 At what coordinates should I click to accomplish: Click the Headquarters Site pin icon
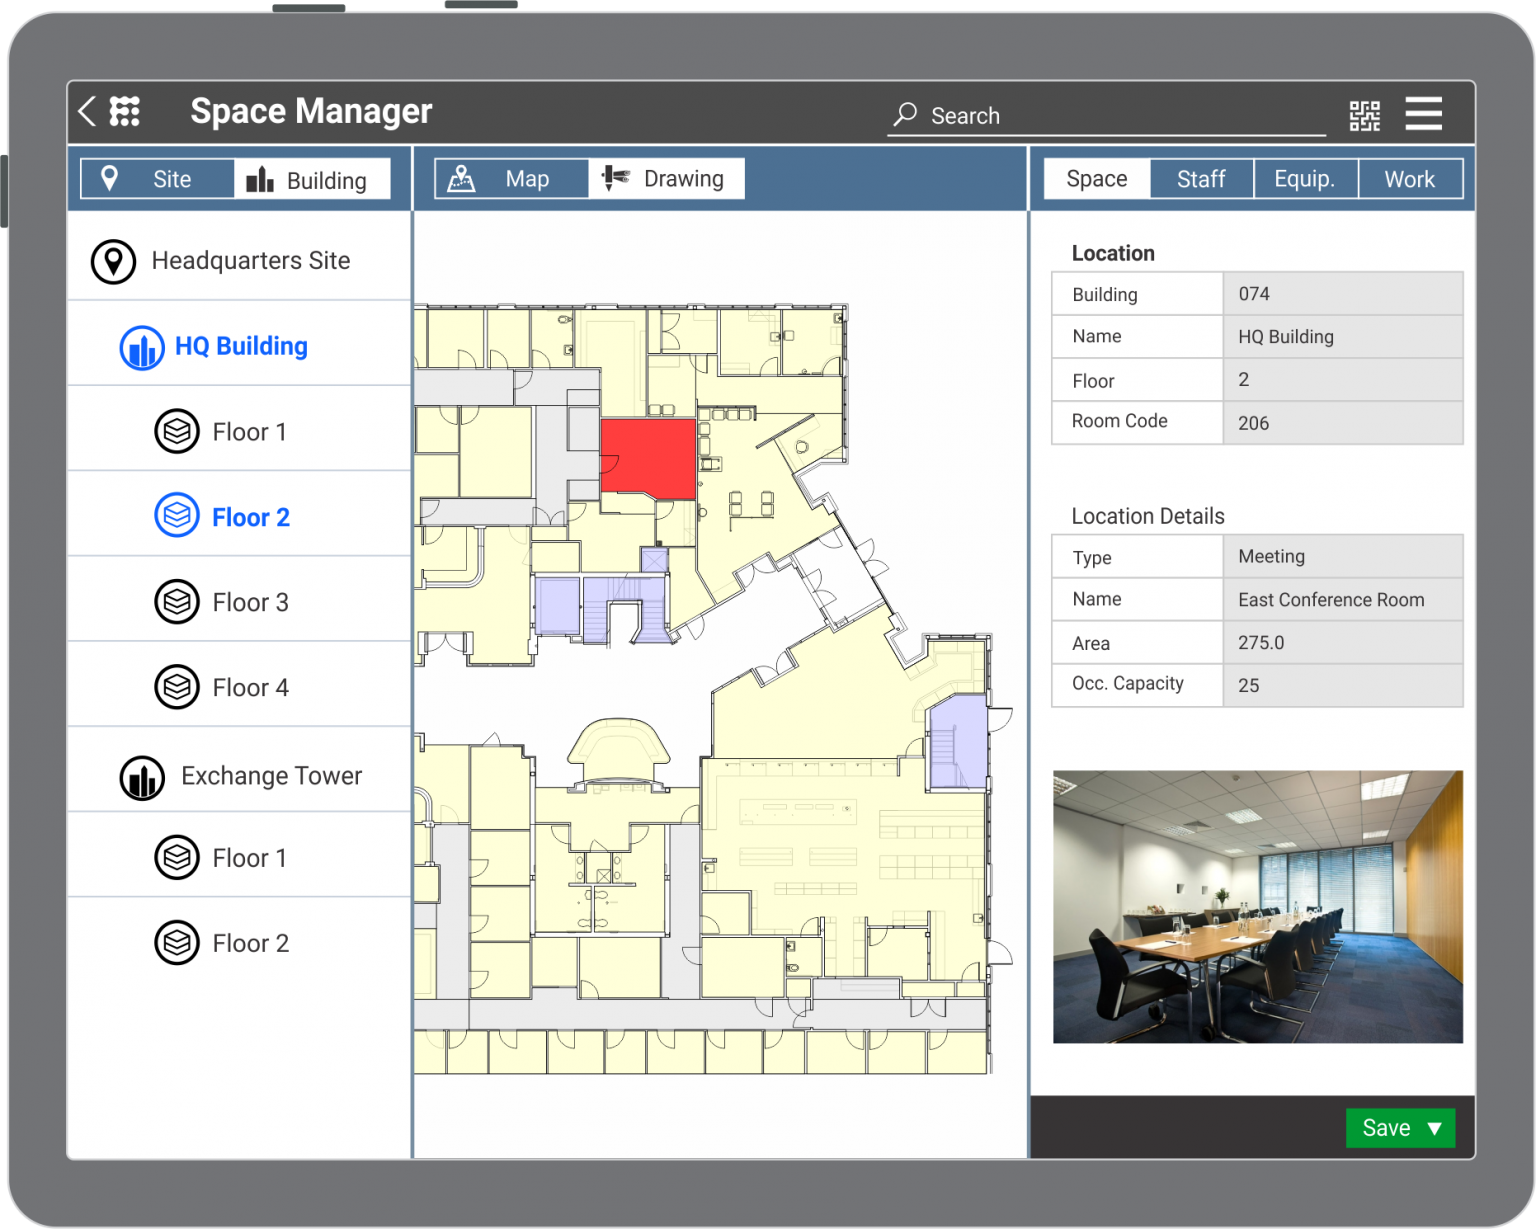pos(113,261)
